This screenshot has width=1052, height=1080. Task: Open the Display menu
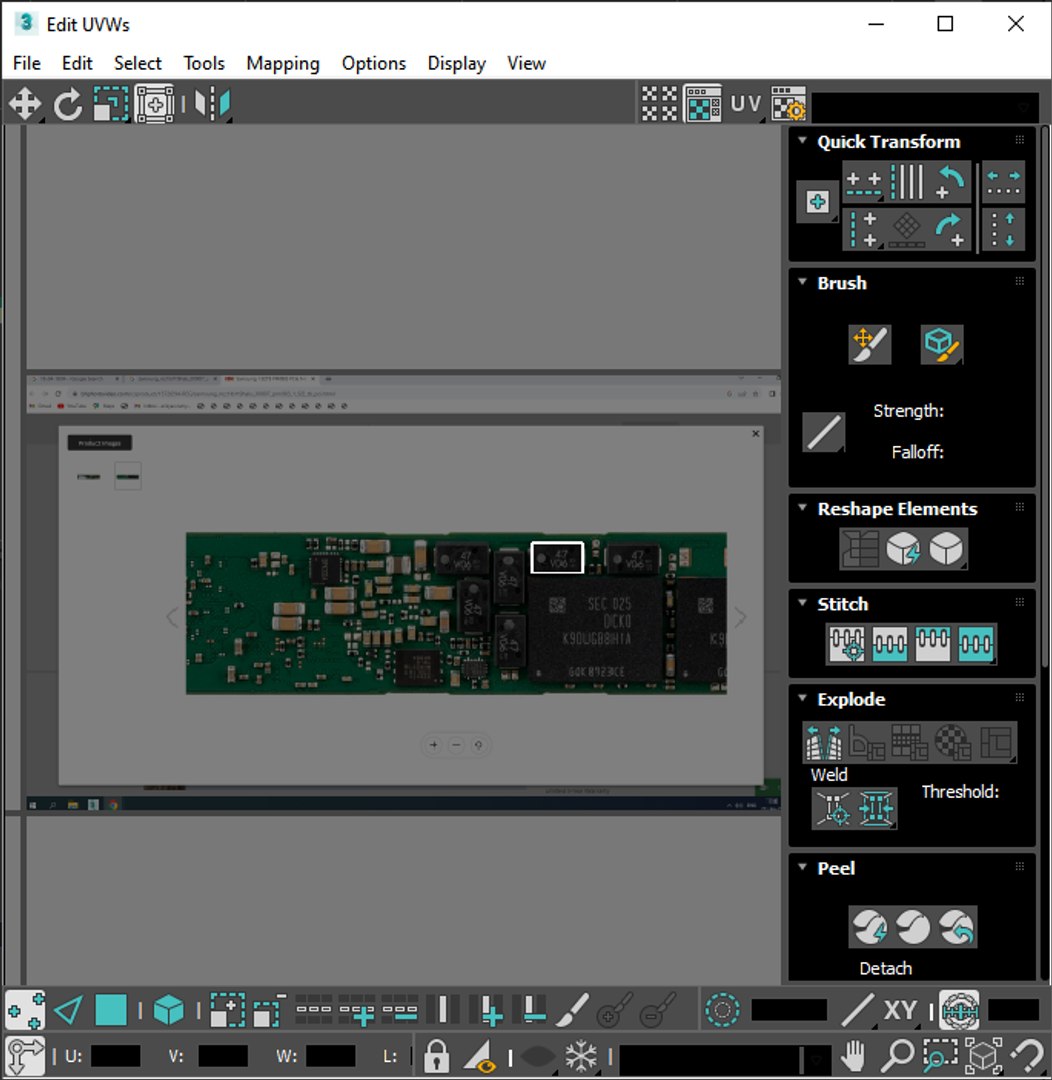[457, 63]
